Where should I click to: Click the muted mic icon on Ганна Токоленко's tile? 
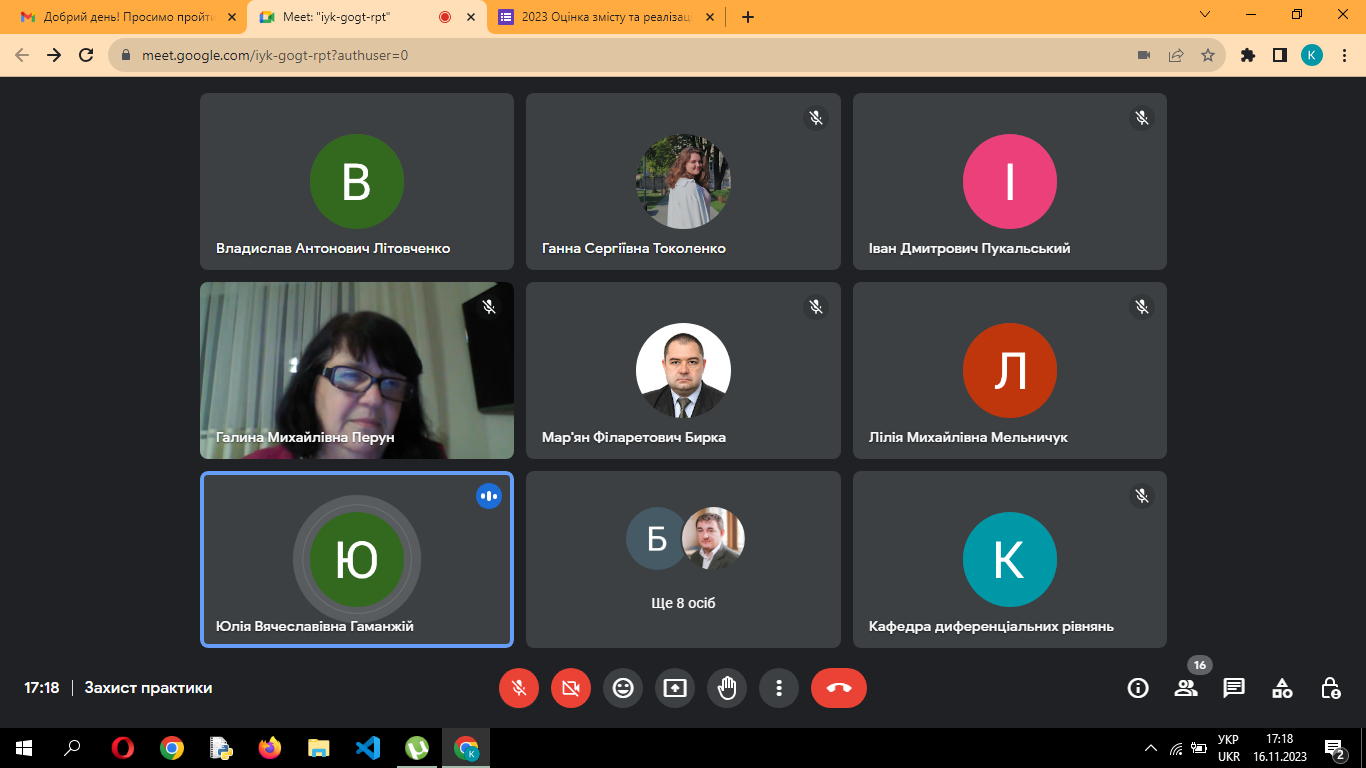click(x=816, y=118)
